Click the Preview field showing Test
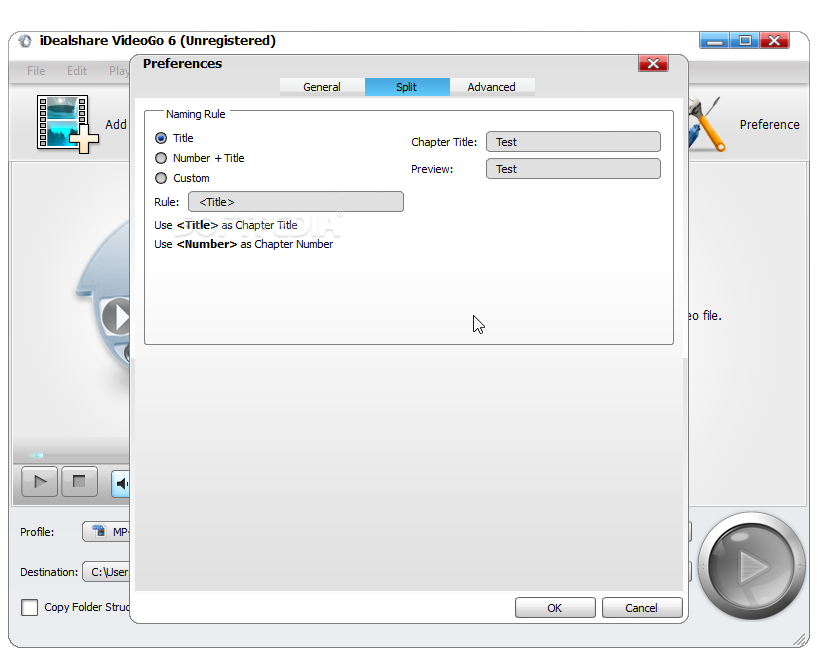 pyautogui.click(x=573, y=169)
